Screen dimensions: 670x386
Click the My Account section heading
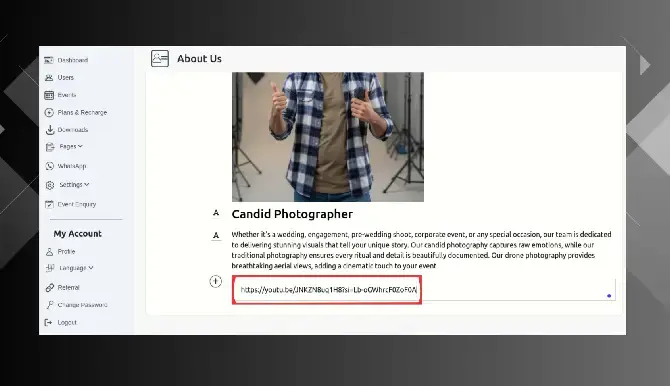pos(78,234)
